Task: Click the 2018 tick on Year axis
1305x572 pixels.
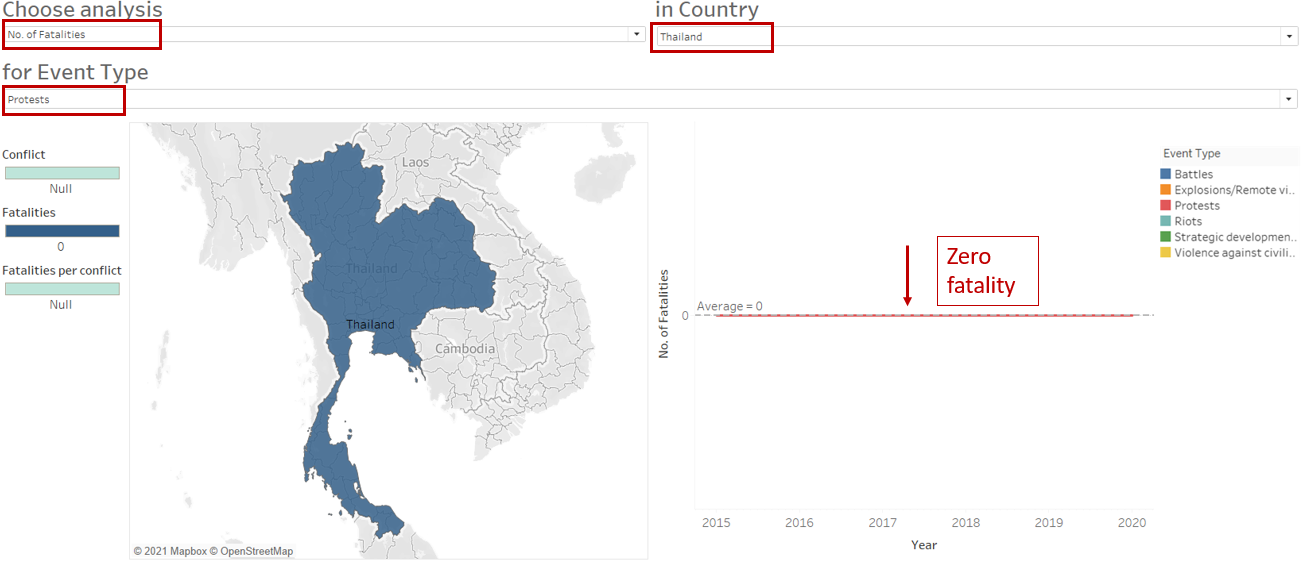Action: point(965,522)
